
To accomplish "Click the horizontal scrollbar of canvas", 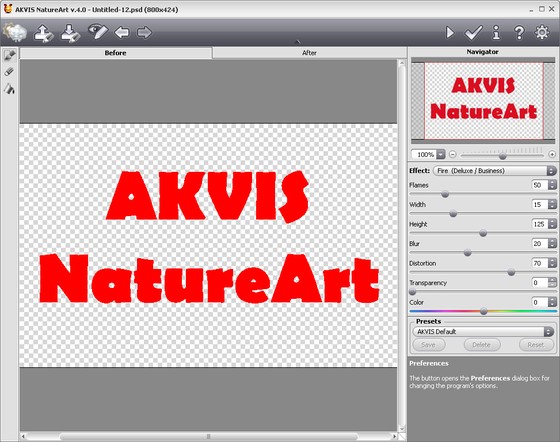I will [x=208, y=436].
